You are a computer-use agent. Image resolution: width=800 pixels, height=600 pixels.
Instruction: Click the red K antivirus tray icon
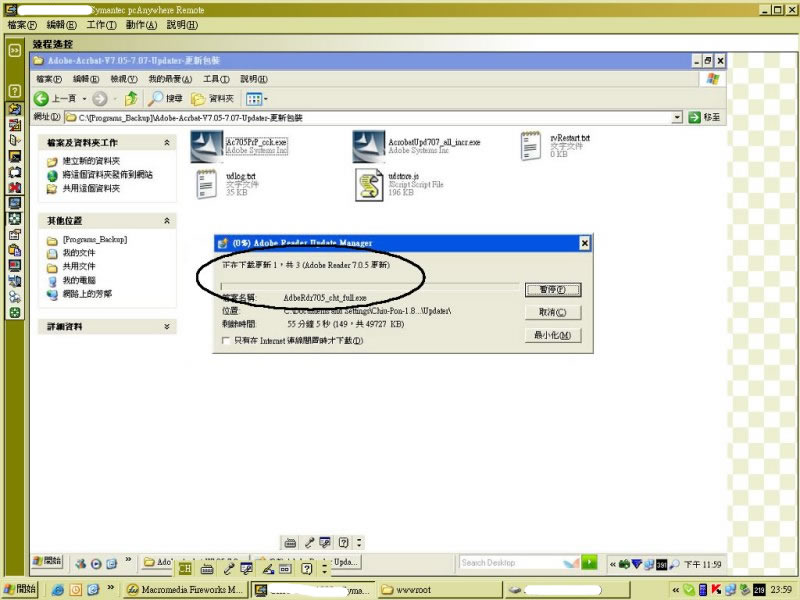[716, 590]
